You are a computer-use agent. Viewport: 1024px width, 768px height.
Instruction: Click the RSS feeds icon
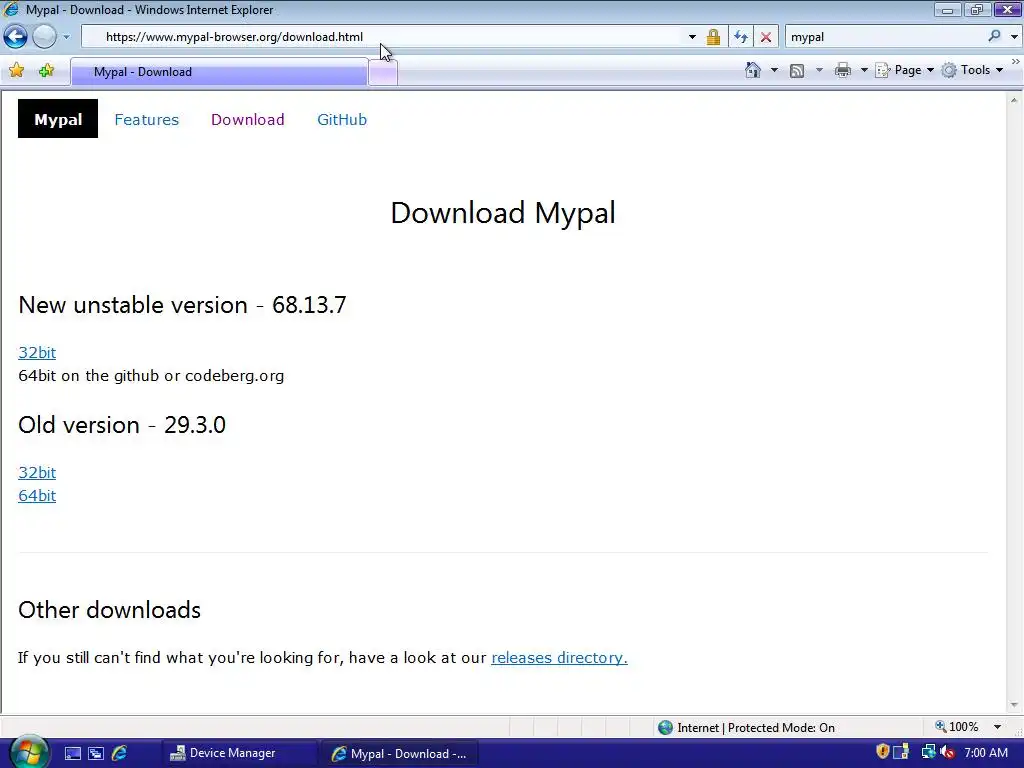(797, 71)
